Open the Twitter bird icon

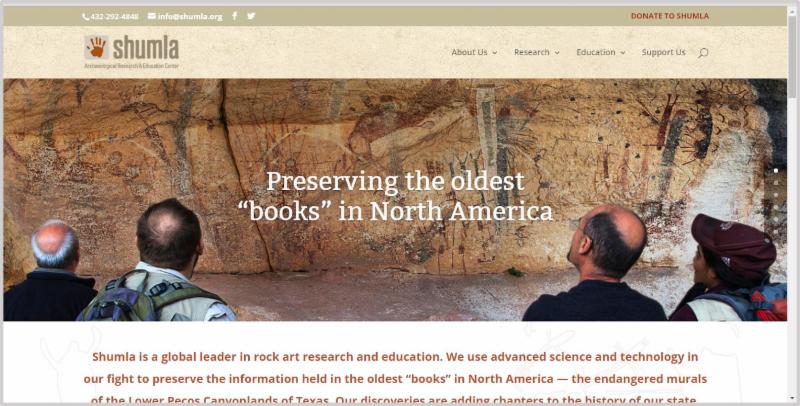pyautogui.click(x=251, y=16)
